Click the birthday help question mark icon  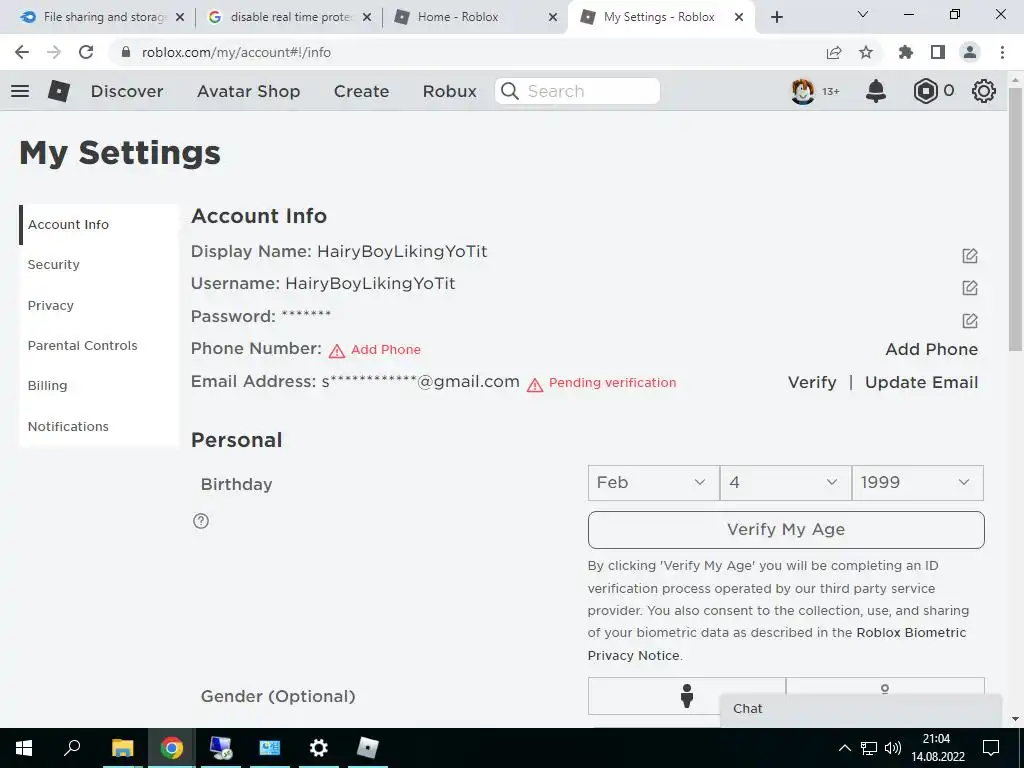pyautogui.click(x=201, y=520)
